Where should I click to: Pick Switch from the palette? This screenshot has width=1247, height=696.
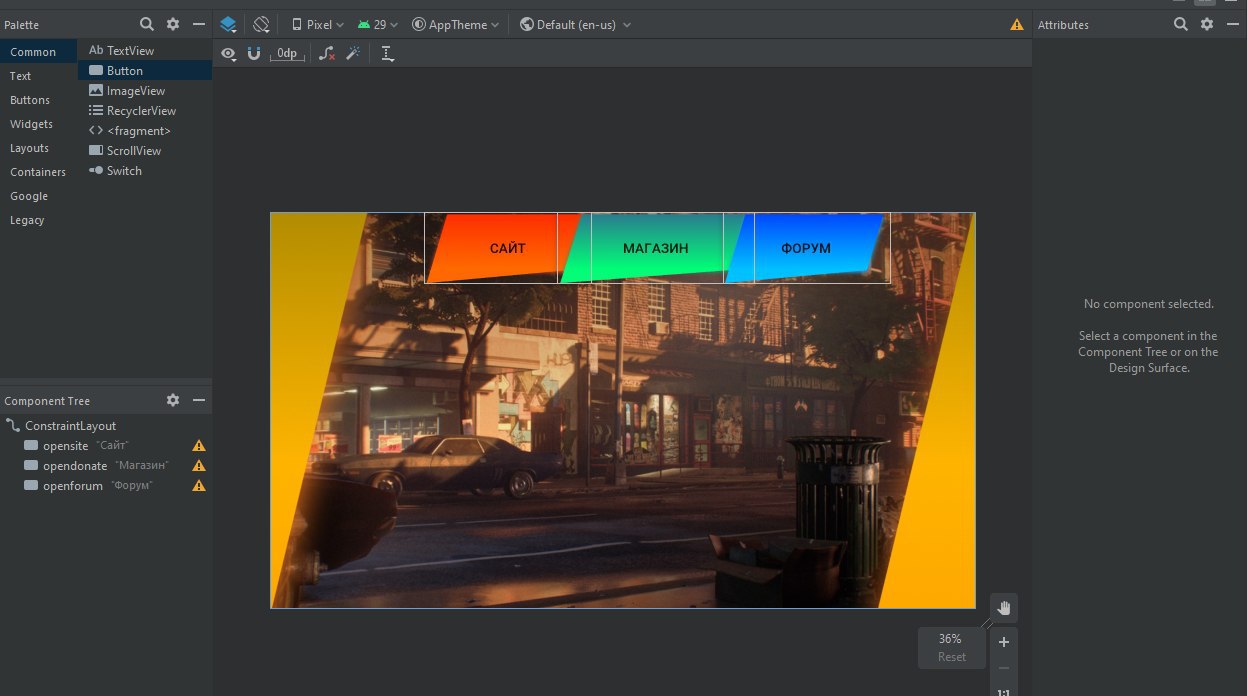coord(145,170)
